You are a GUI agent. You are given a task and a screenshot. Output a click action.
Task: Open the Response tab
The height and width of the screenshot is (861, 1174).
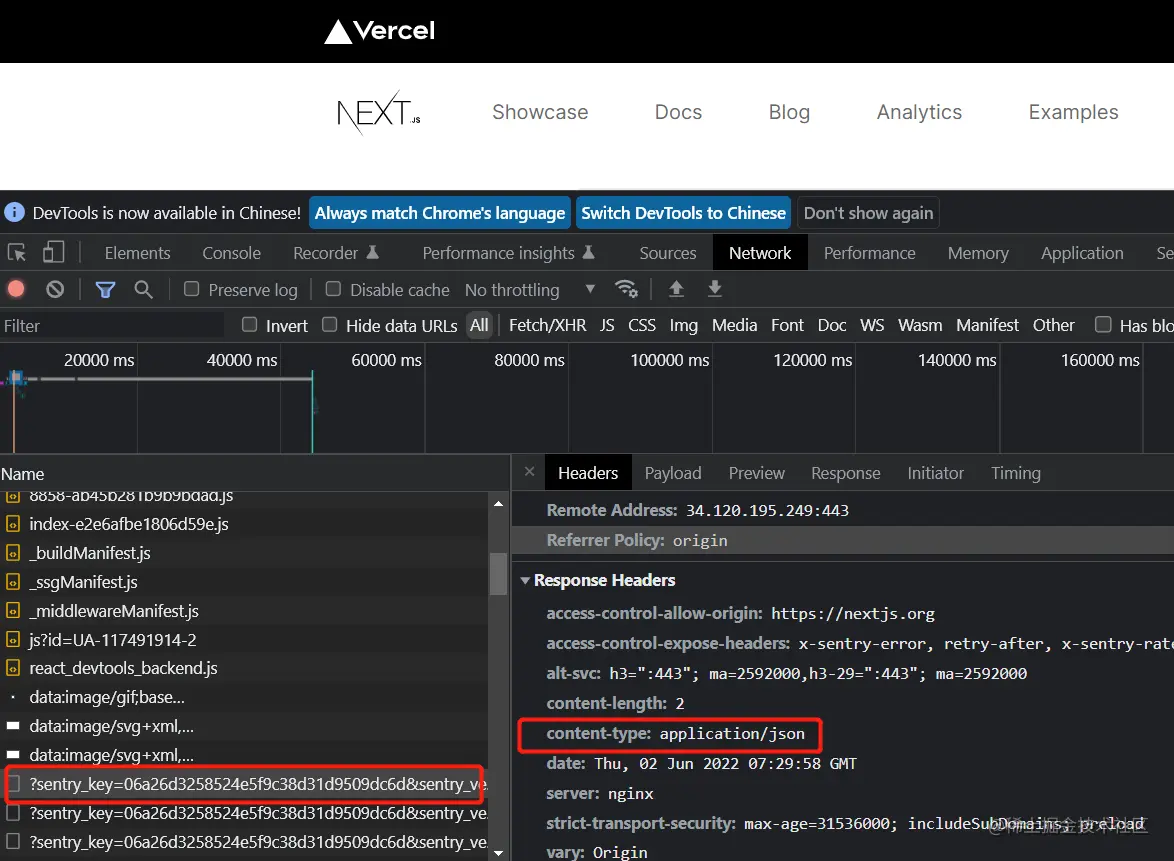845,473
